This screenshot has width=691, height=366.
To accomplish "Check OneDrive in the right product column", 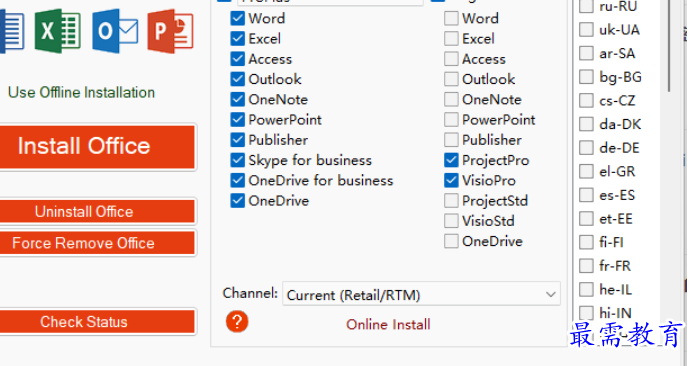I will [x=451, y=241].
